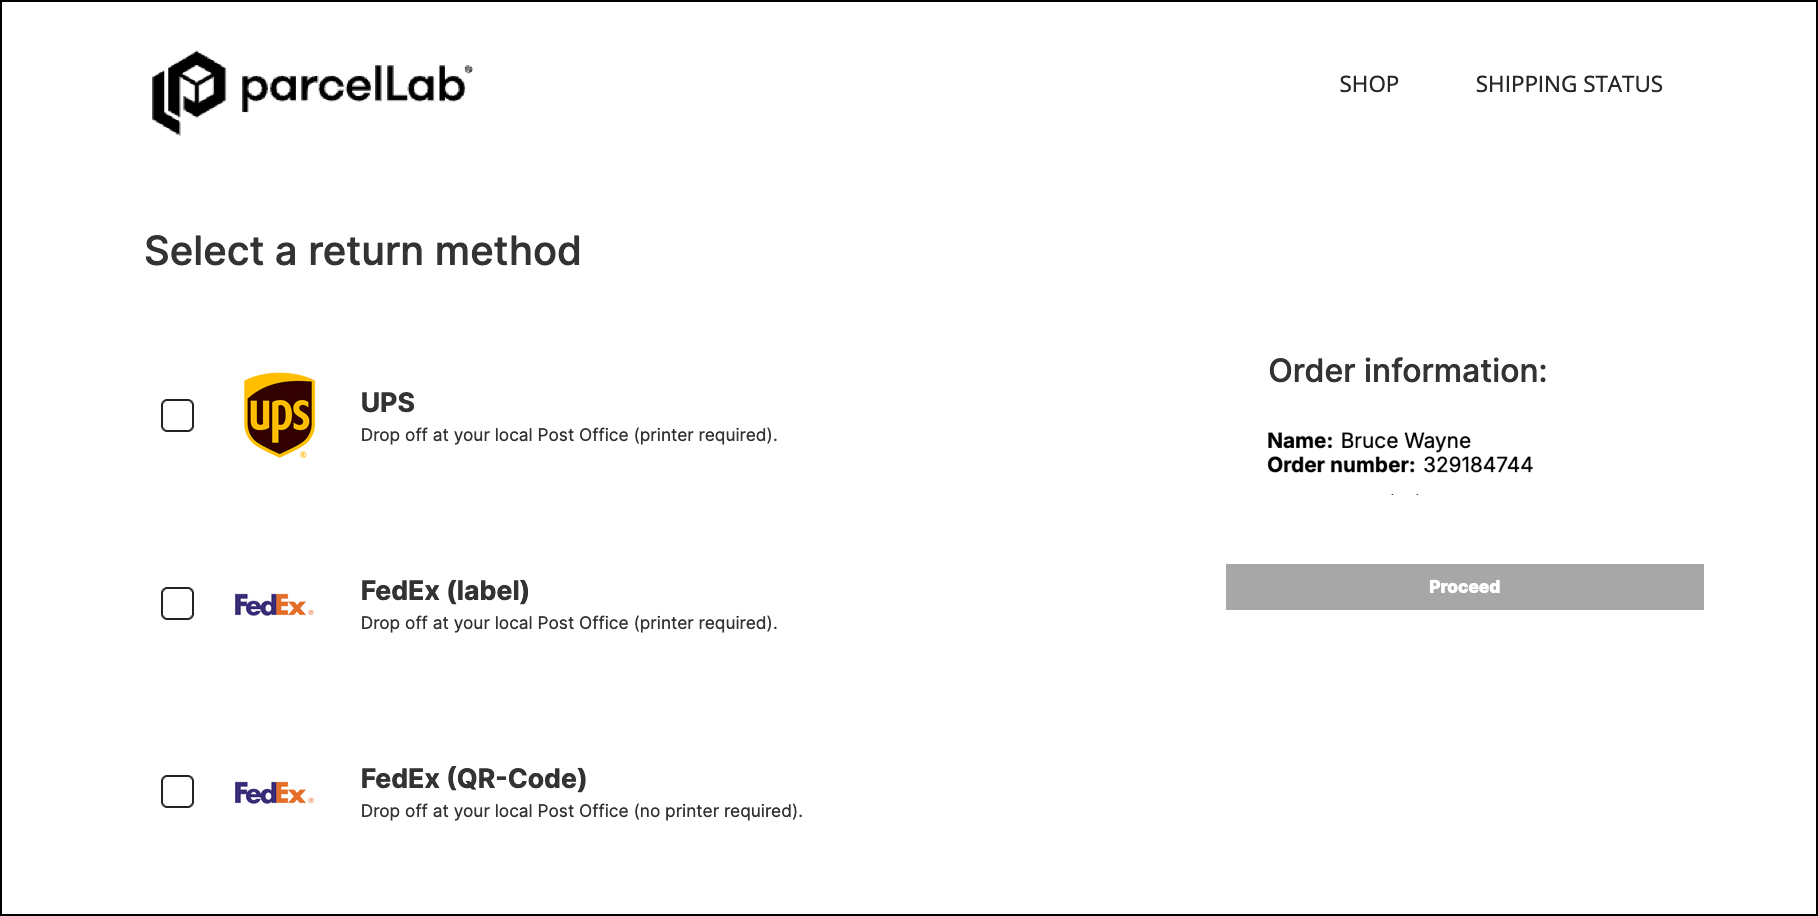Click the FedEx (label) printer required description

pyautogui.click(x=568, y=623)
